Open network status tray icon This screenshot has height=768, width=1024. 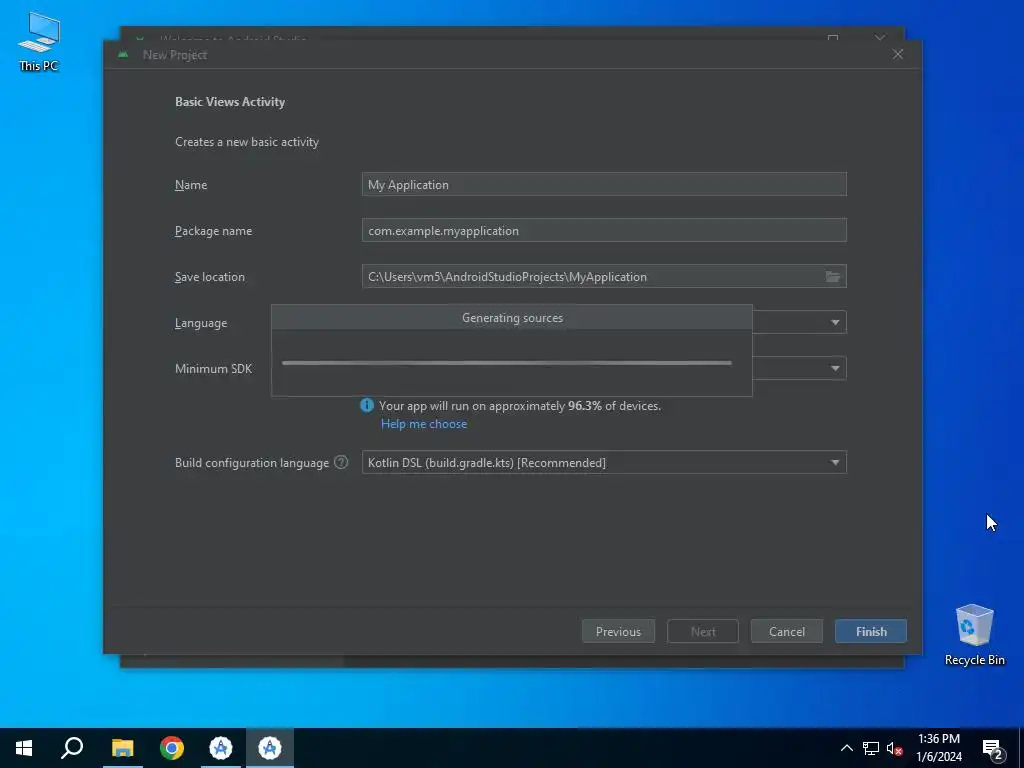point(871,748)
